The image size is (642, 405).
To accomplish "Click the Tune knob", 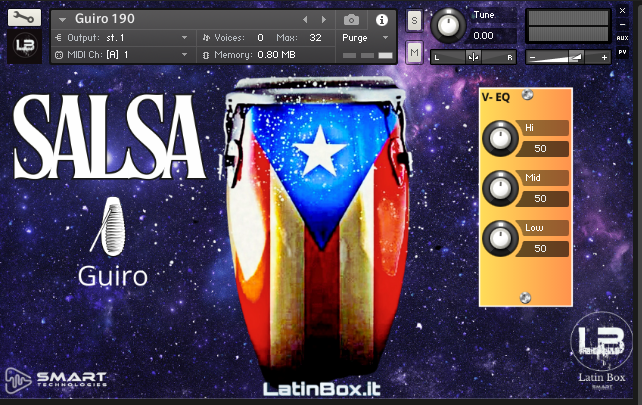I will coord(448,25).
